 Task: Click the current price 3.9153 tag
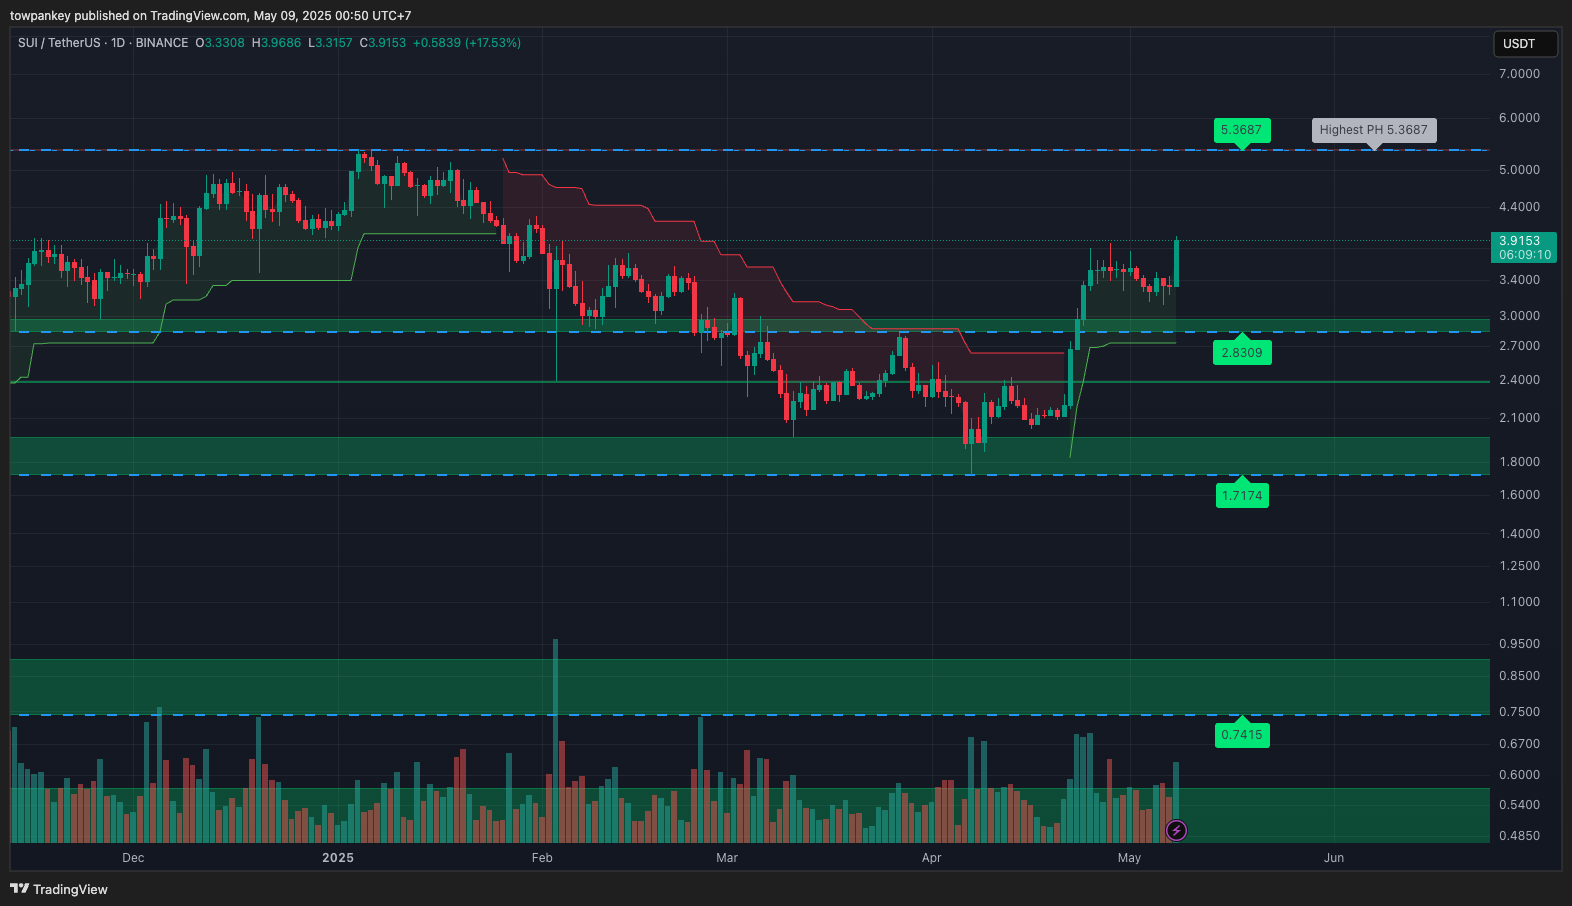point(1524,248)
